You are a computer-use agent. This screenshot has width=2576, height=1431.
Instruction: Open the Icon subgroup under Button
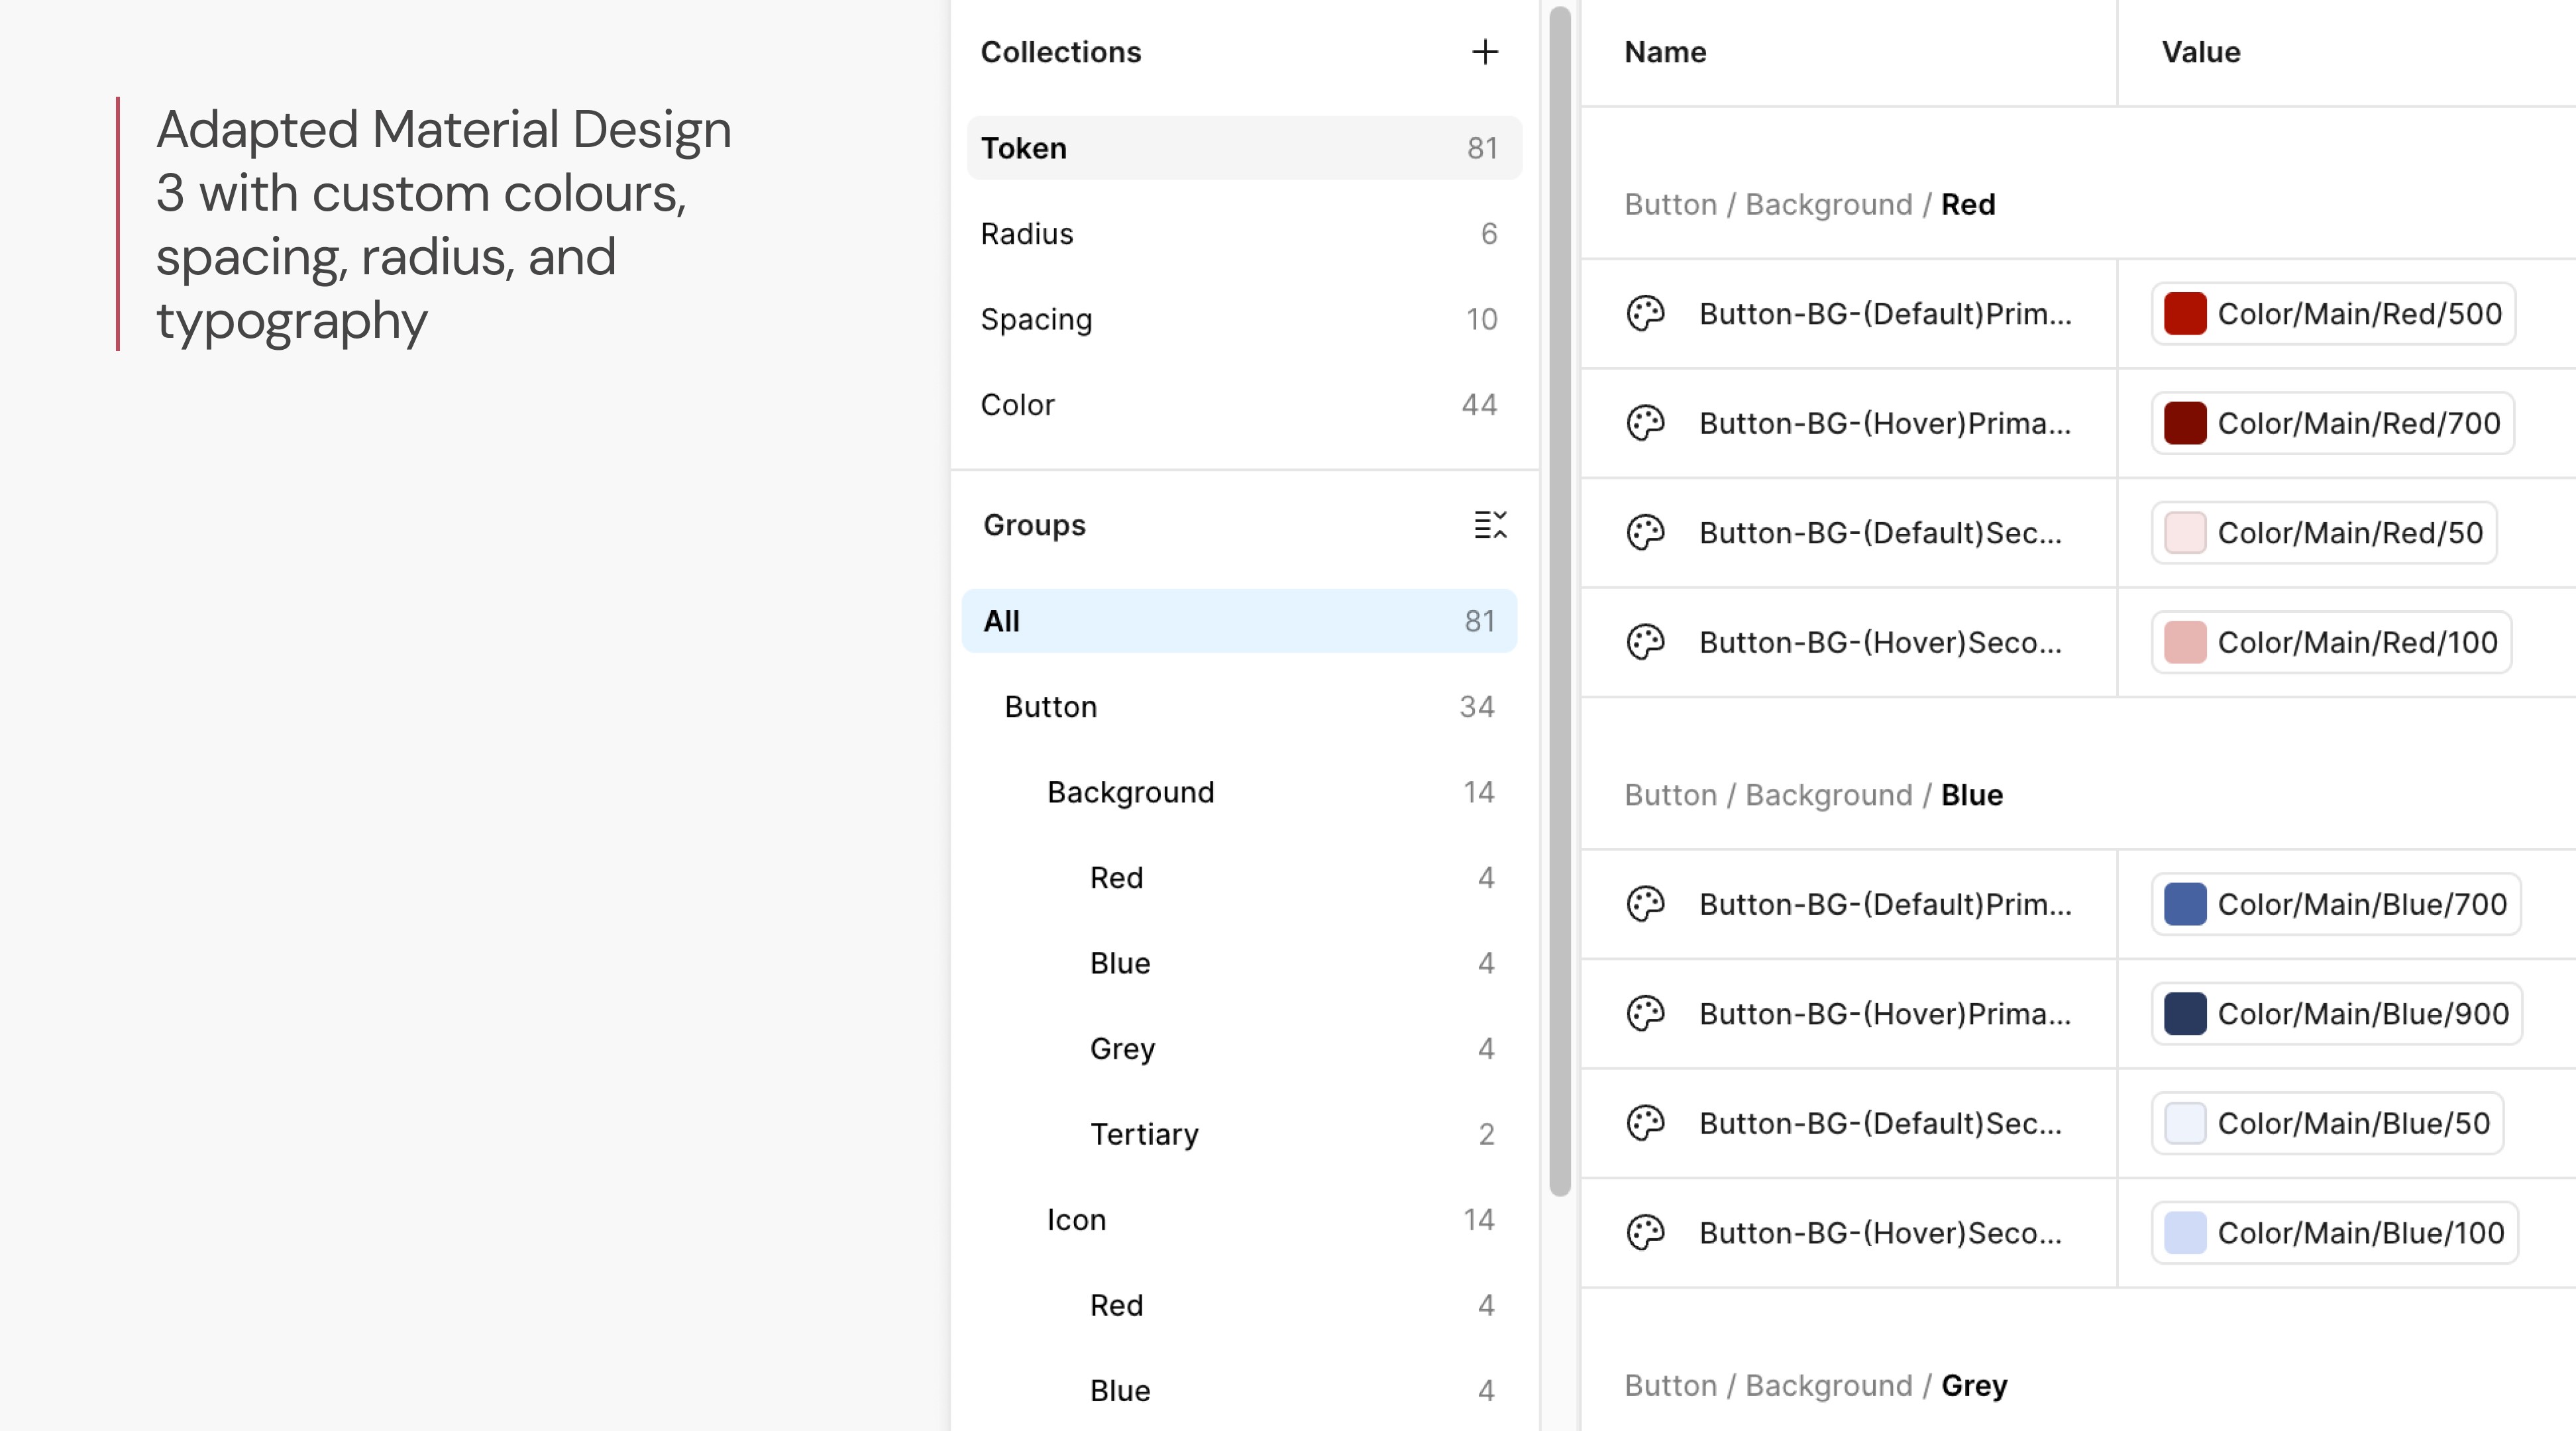(1076, 1220)
